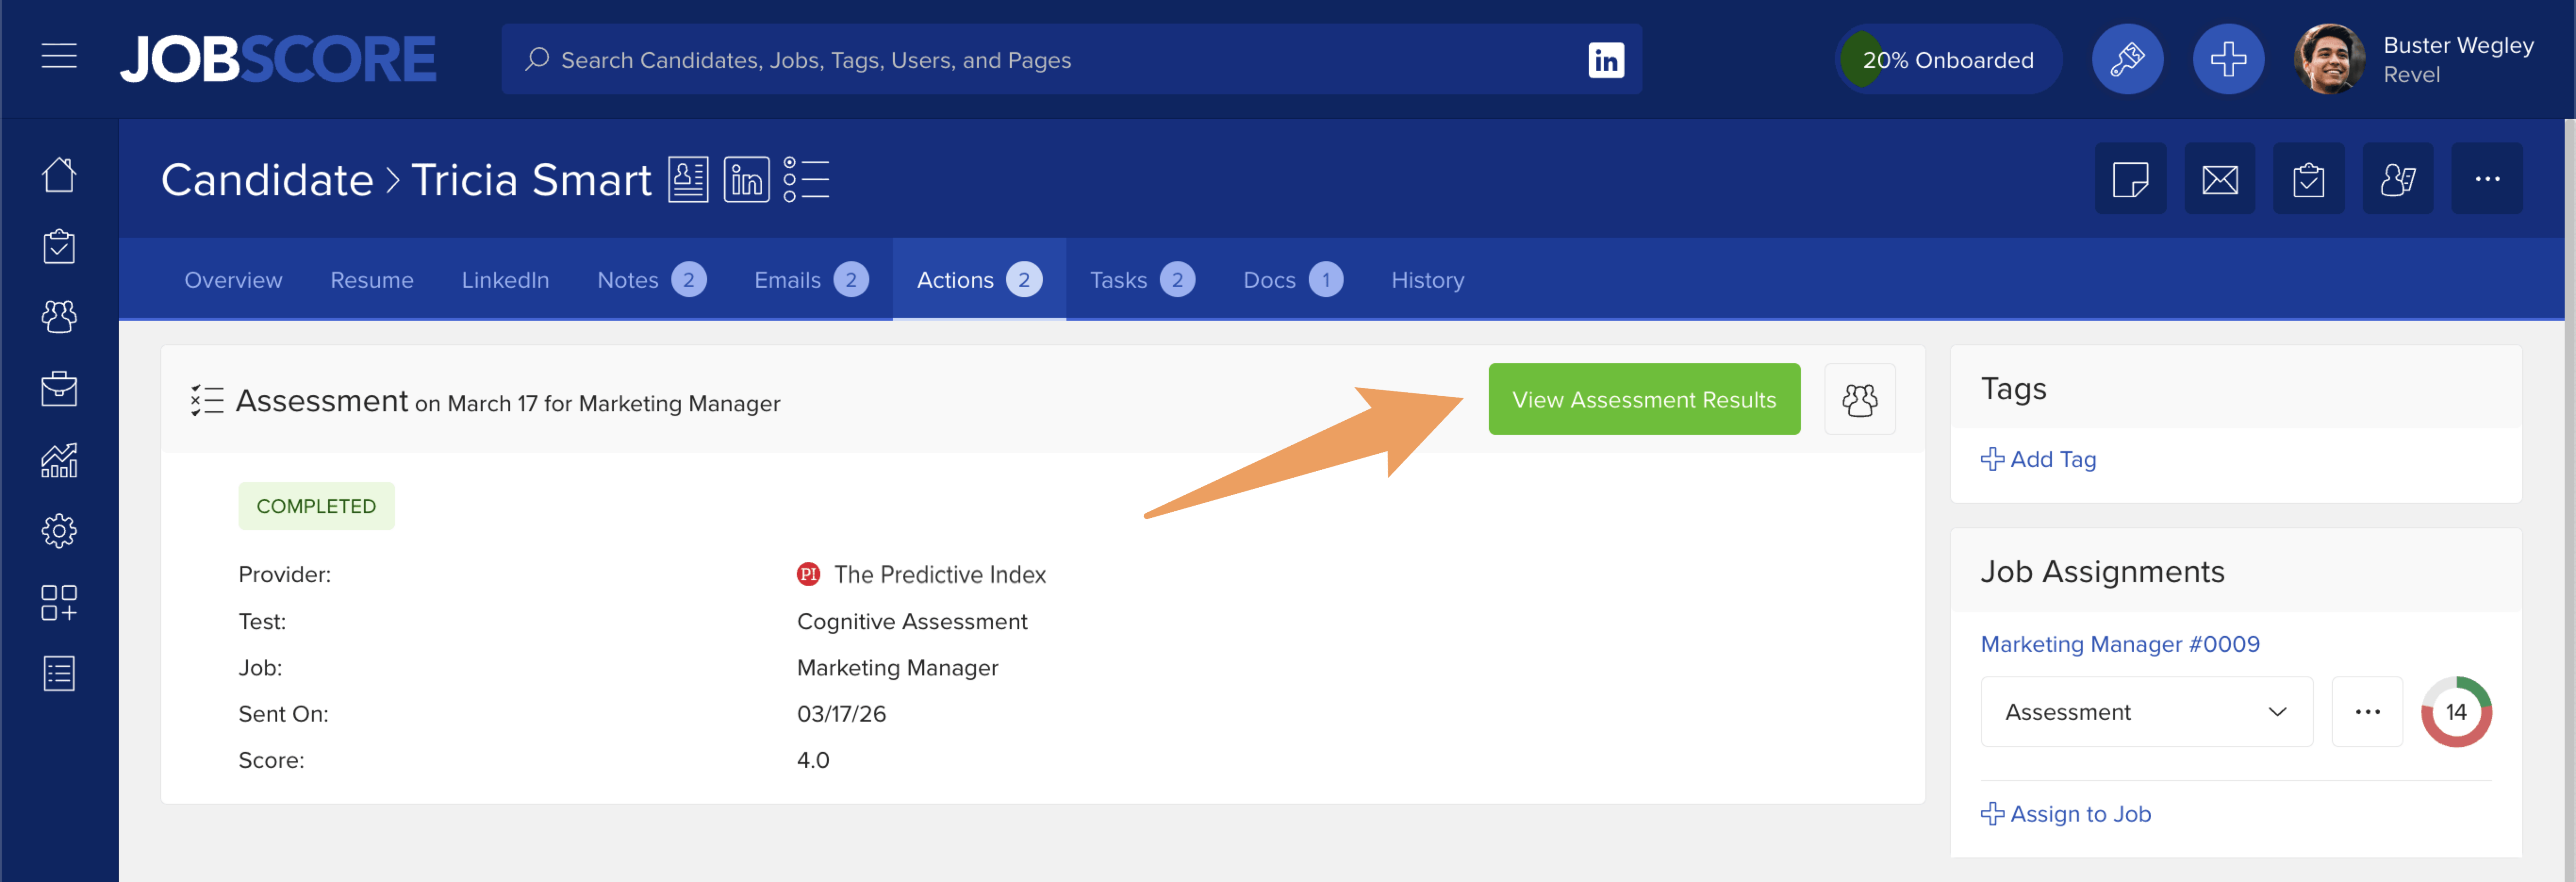Image resolution: width=2576 pixels, height=882 pixels.
Task: Click the list icon beside candidate name
Action: click(806, 180)
